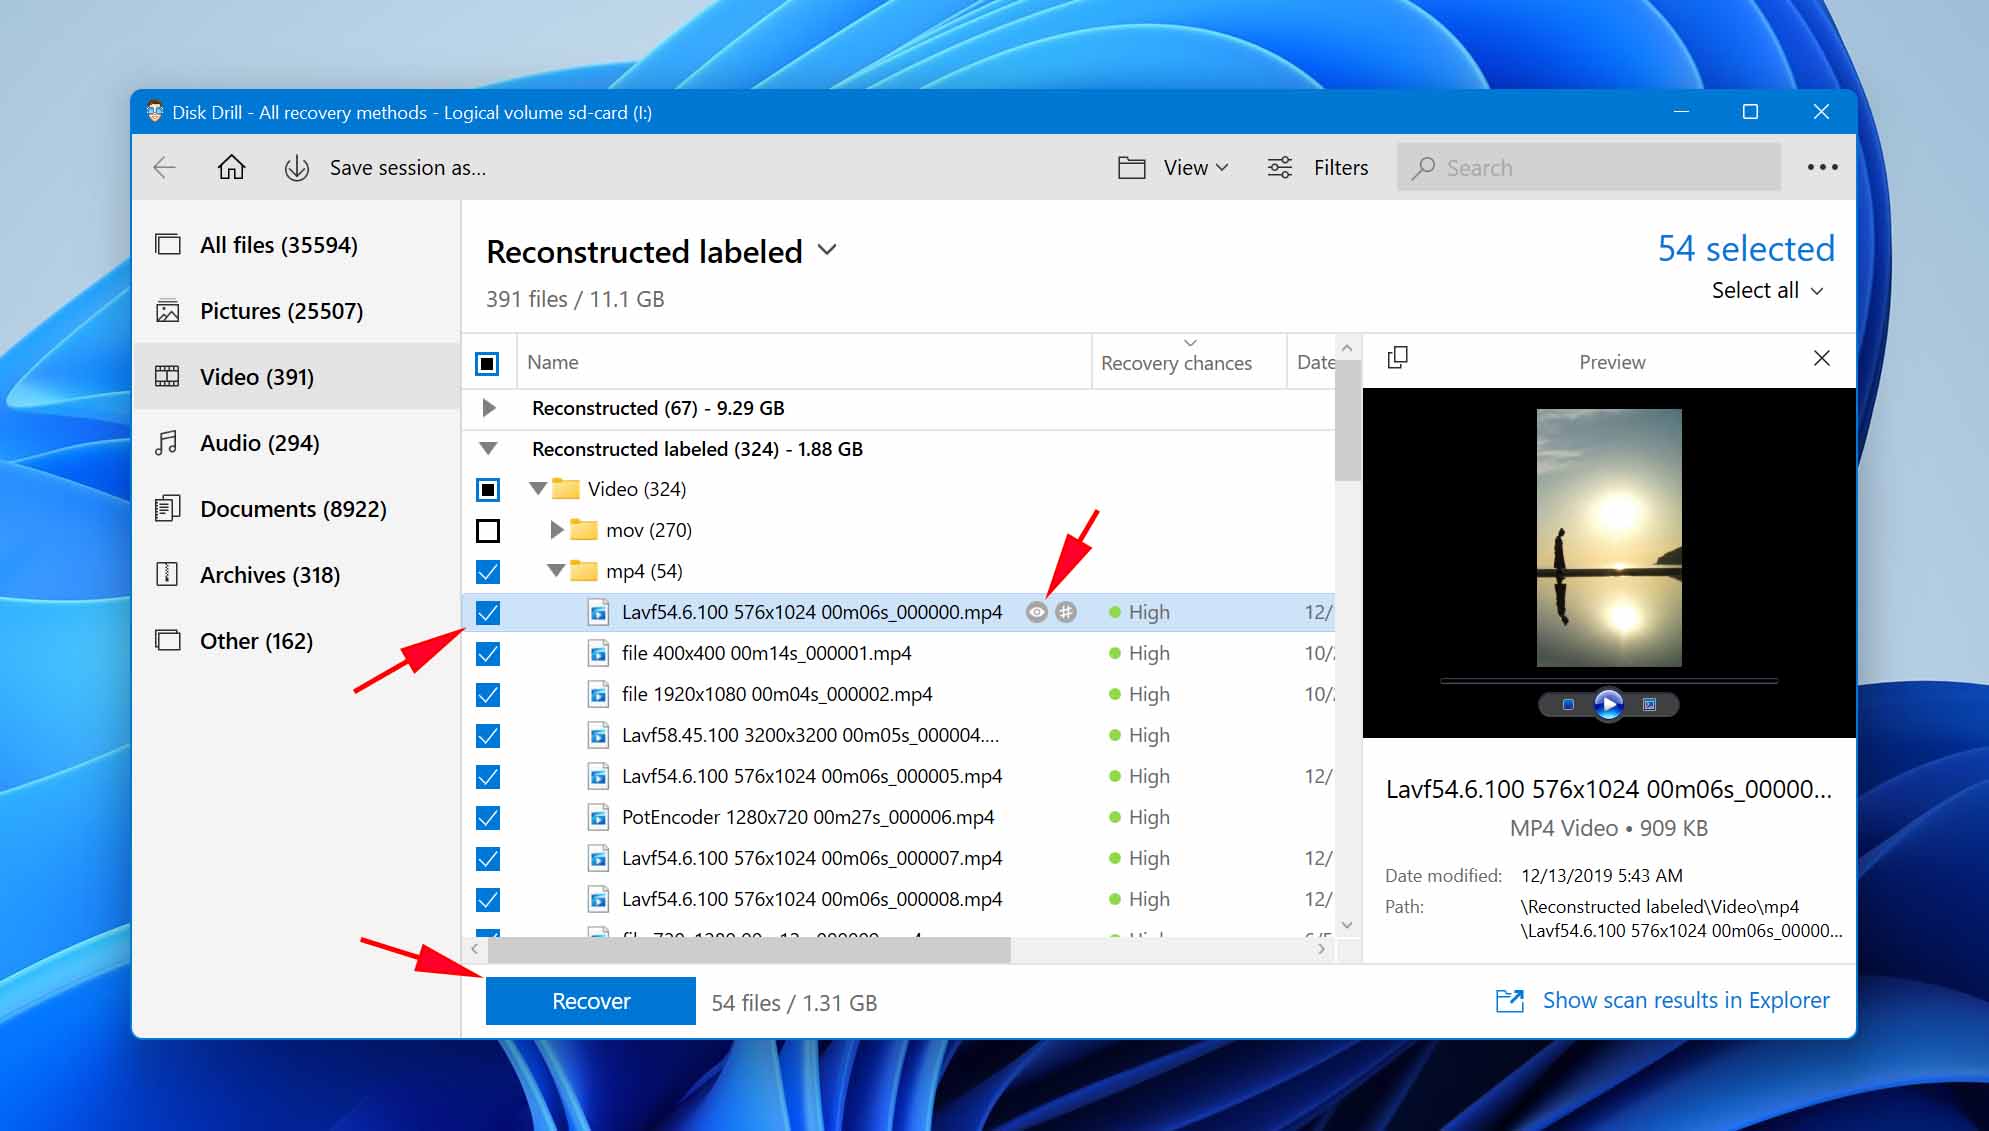
Task: Go back using the back arrow
Action: click(165, 167)
